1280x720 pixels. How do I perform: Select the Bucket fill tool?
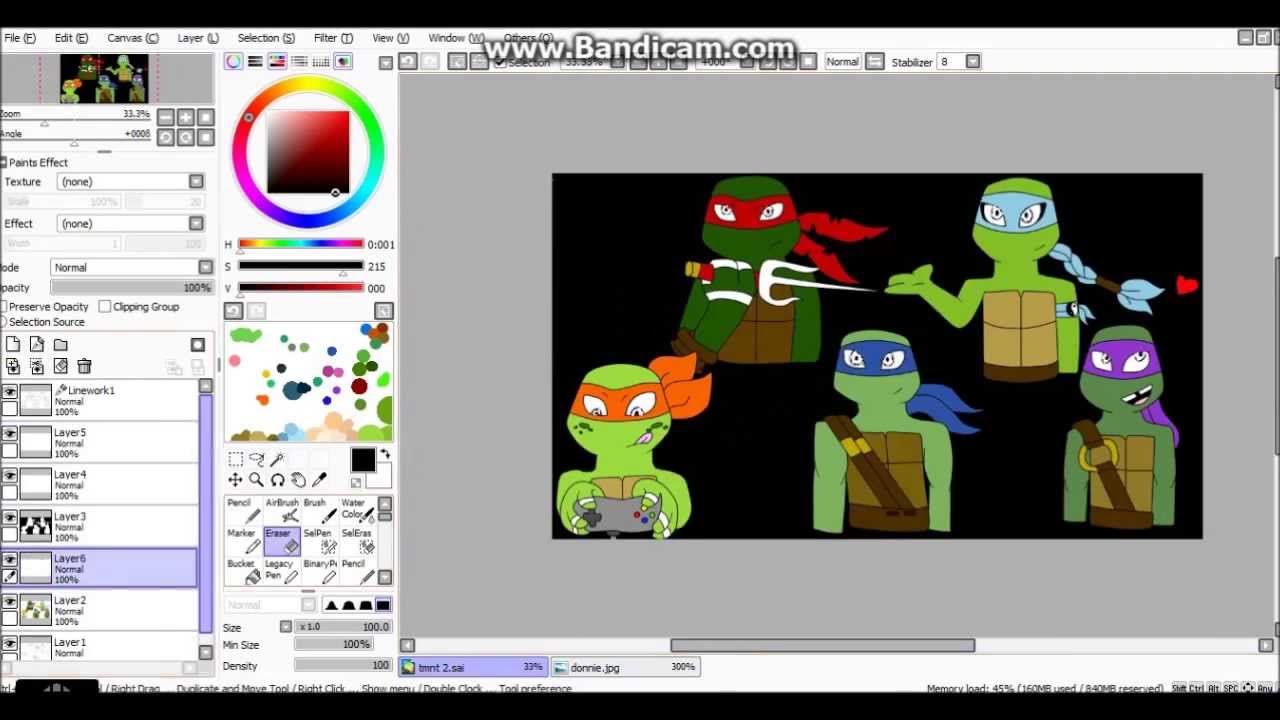pyautogui.click(x=245, y=571)
